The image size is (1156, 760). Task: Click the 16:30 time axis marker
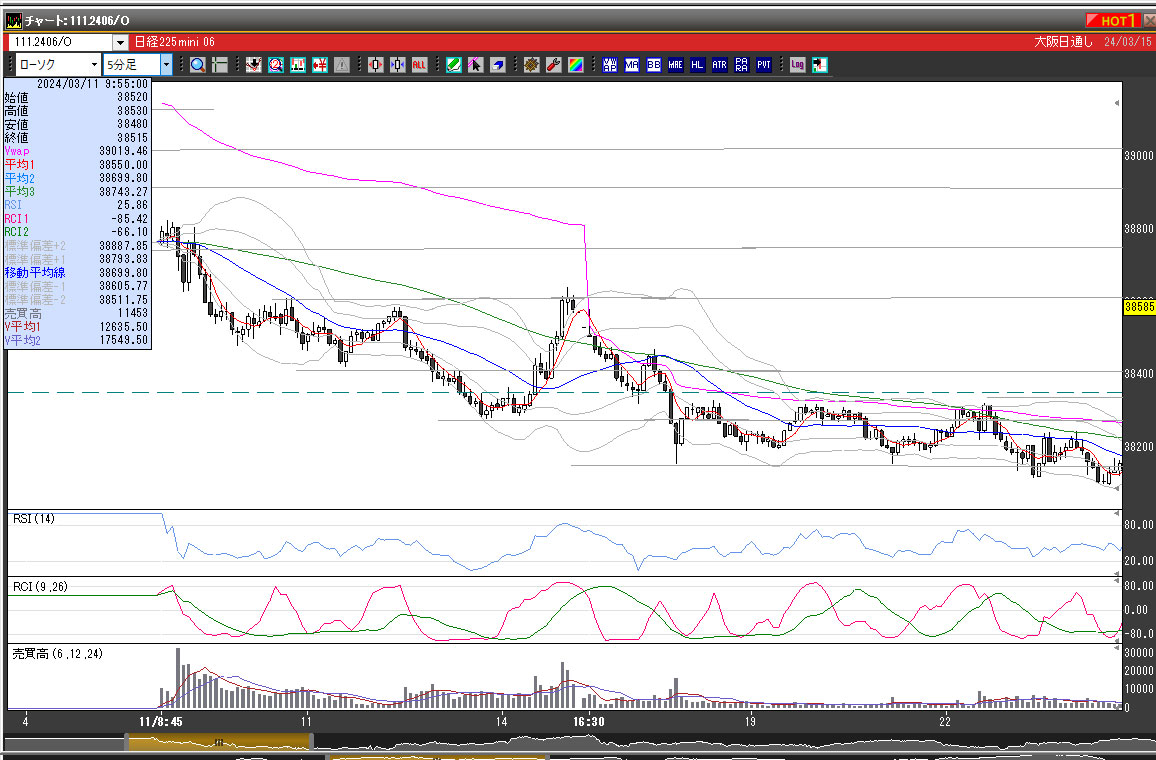588,722
